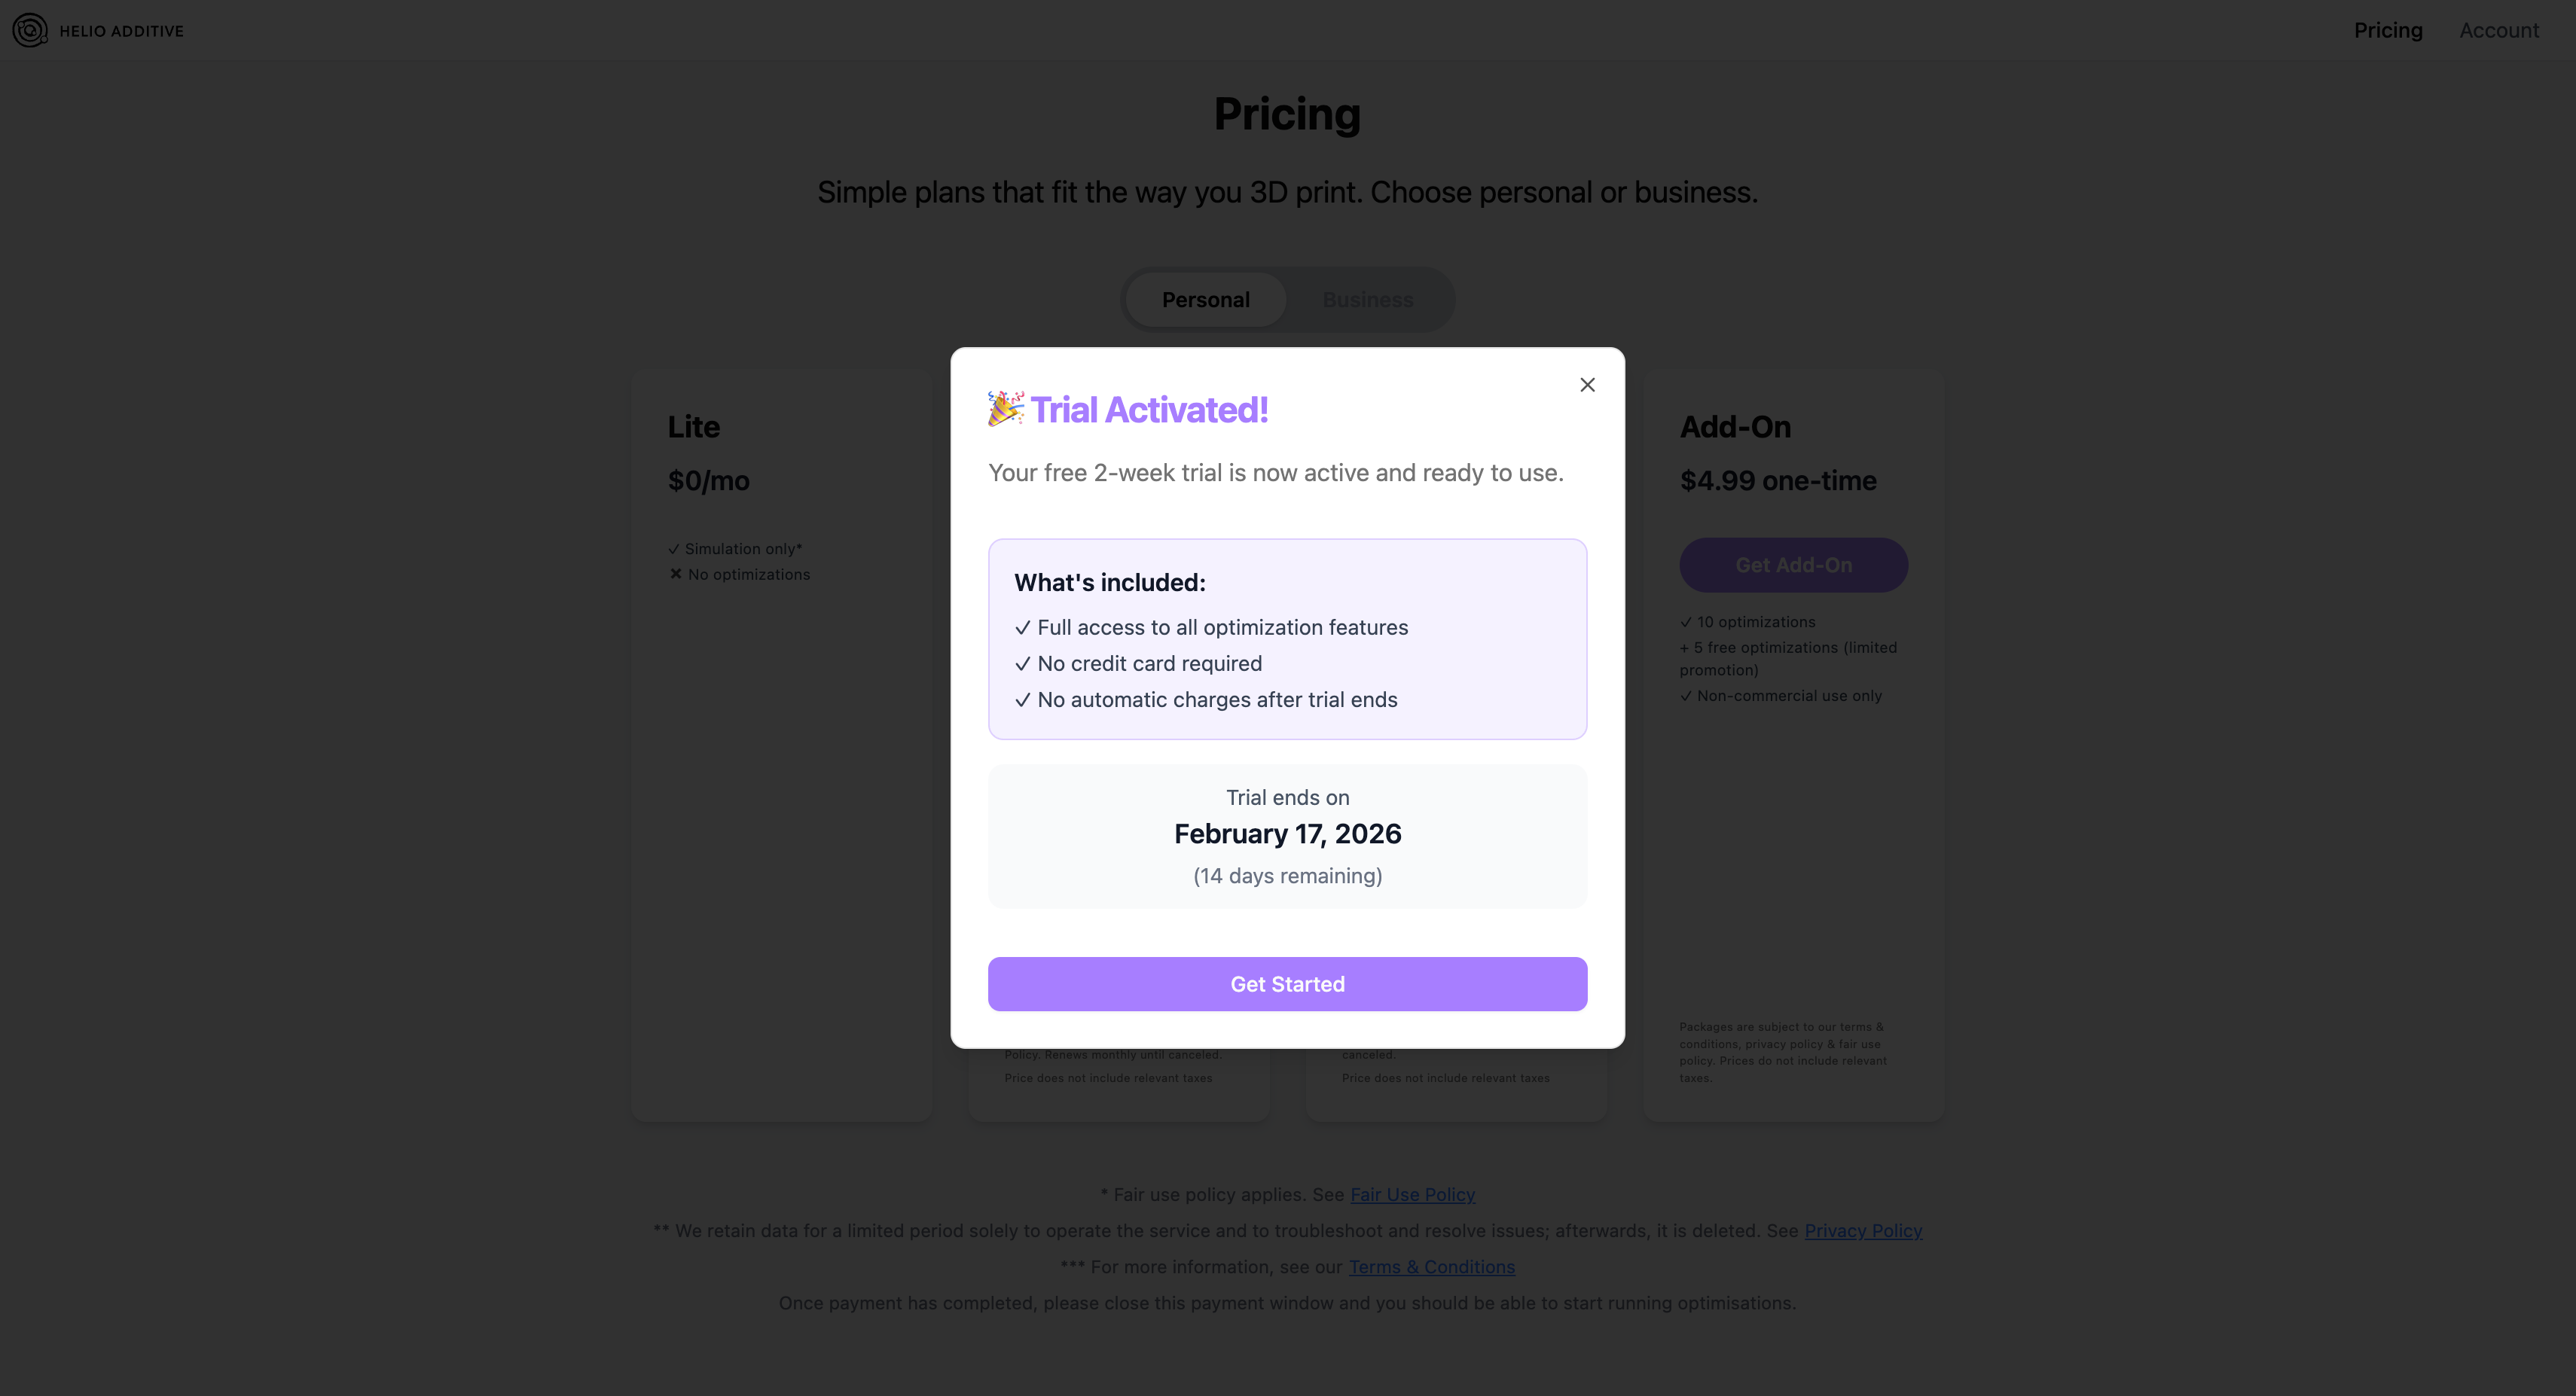This screenshot has width=2576, height=1396.
Task: Click the X mark beside No optimizations
Action: (x=676, y=574)
